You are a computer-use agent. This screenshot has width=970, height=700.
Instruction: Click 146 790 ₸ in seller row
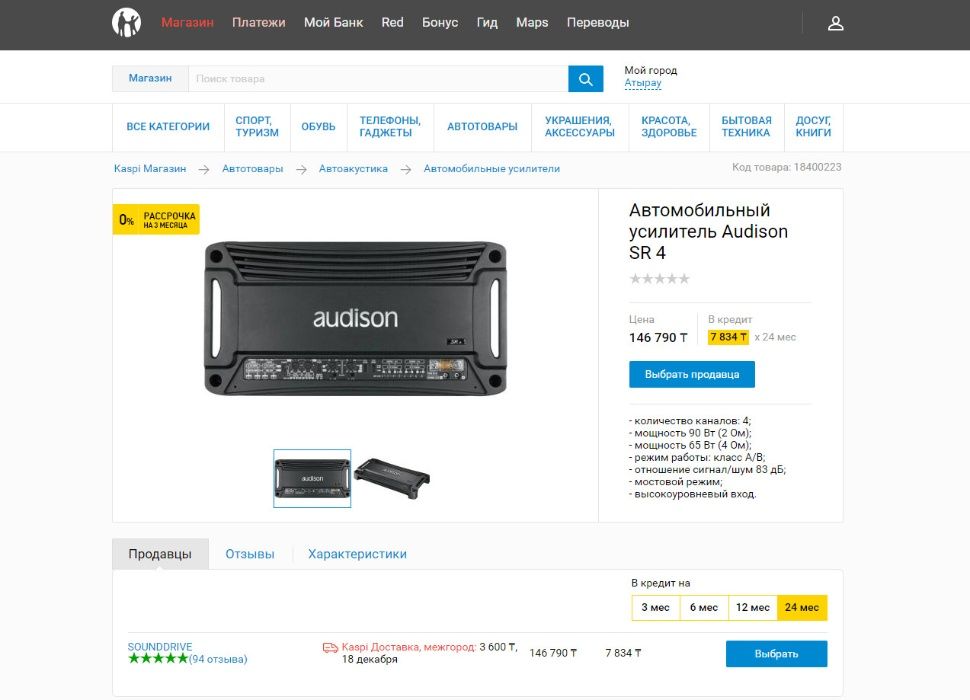tap(553, 653)
